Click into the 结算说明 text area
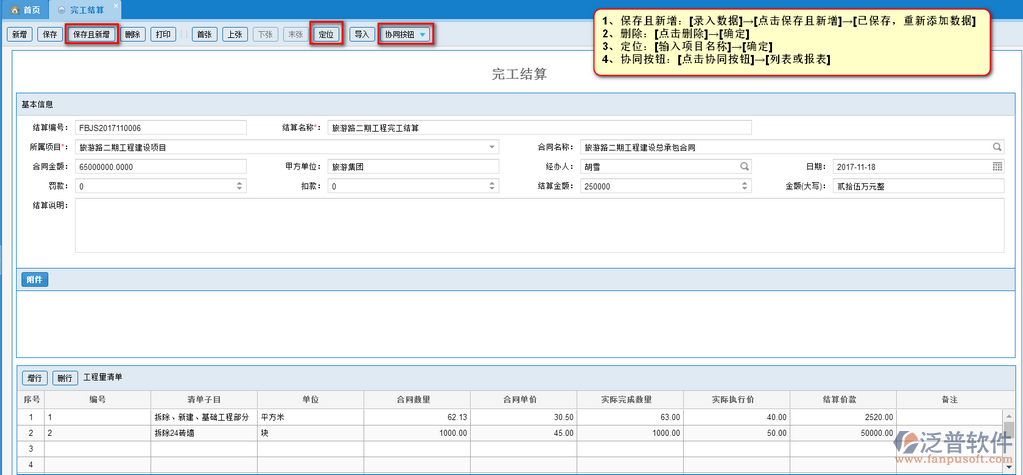 538,225
